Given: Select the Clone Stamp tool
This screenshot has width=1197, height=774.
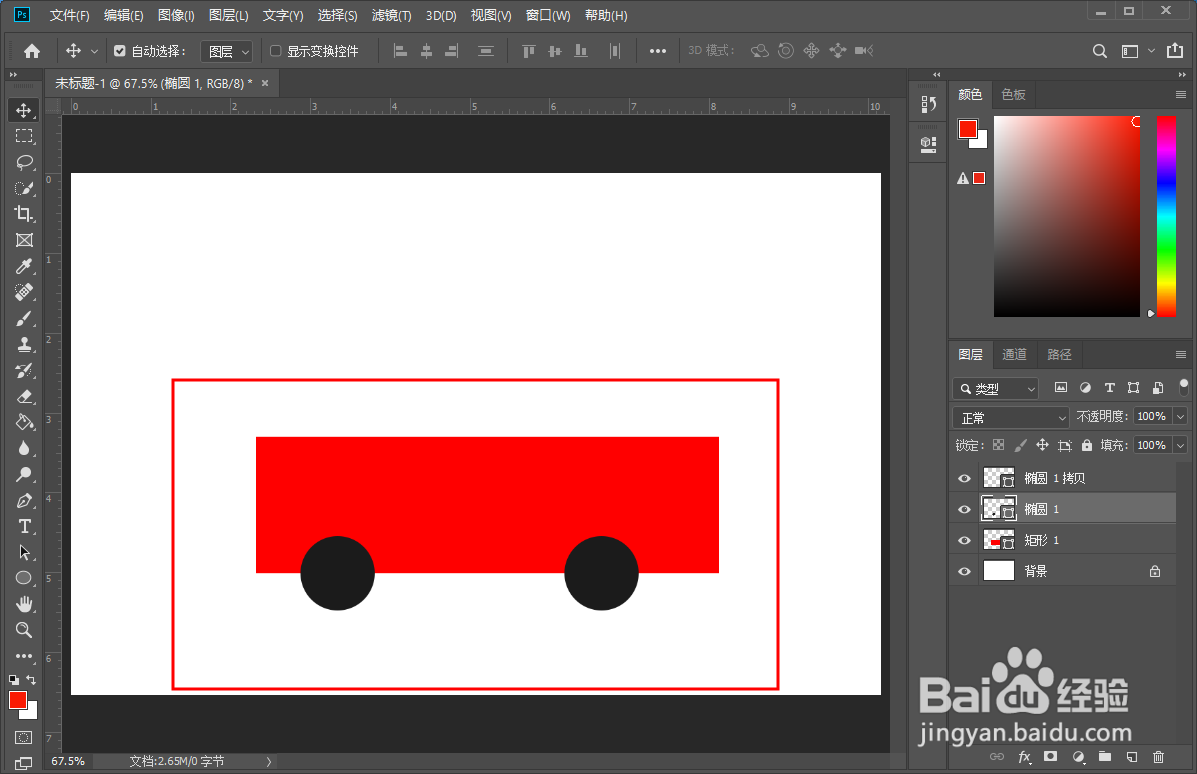Looking at the screenshot, I should [24, 344].
